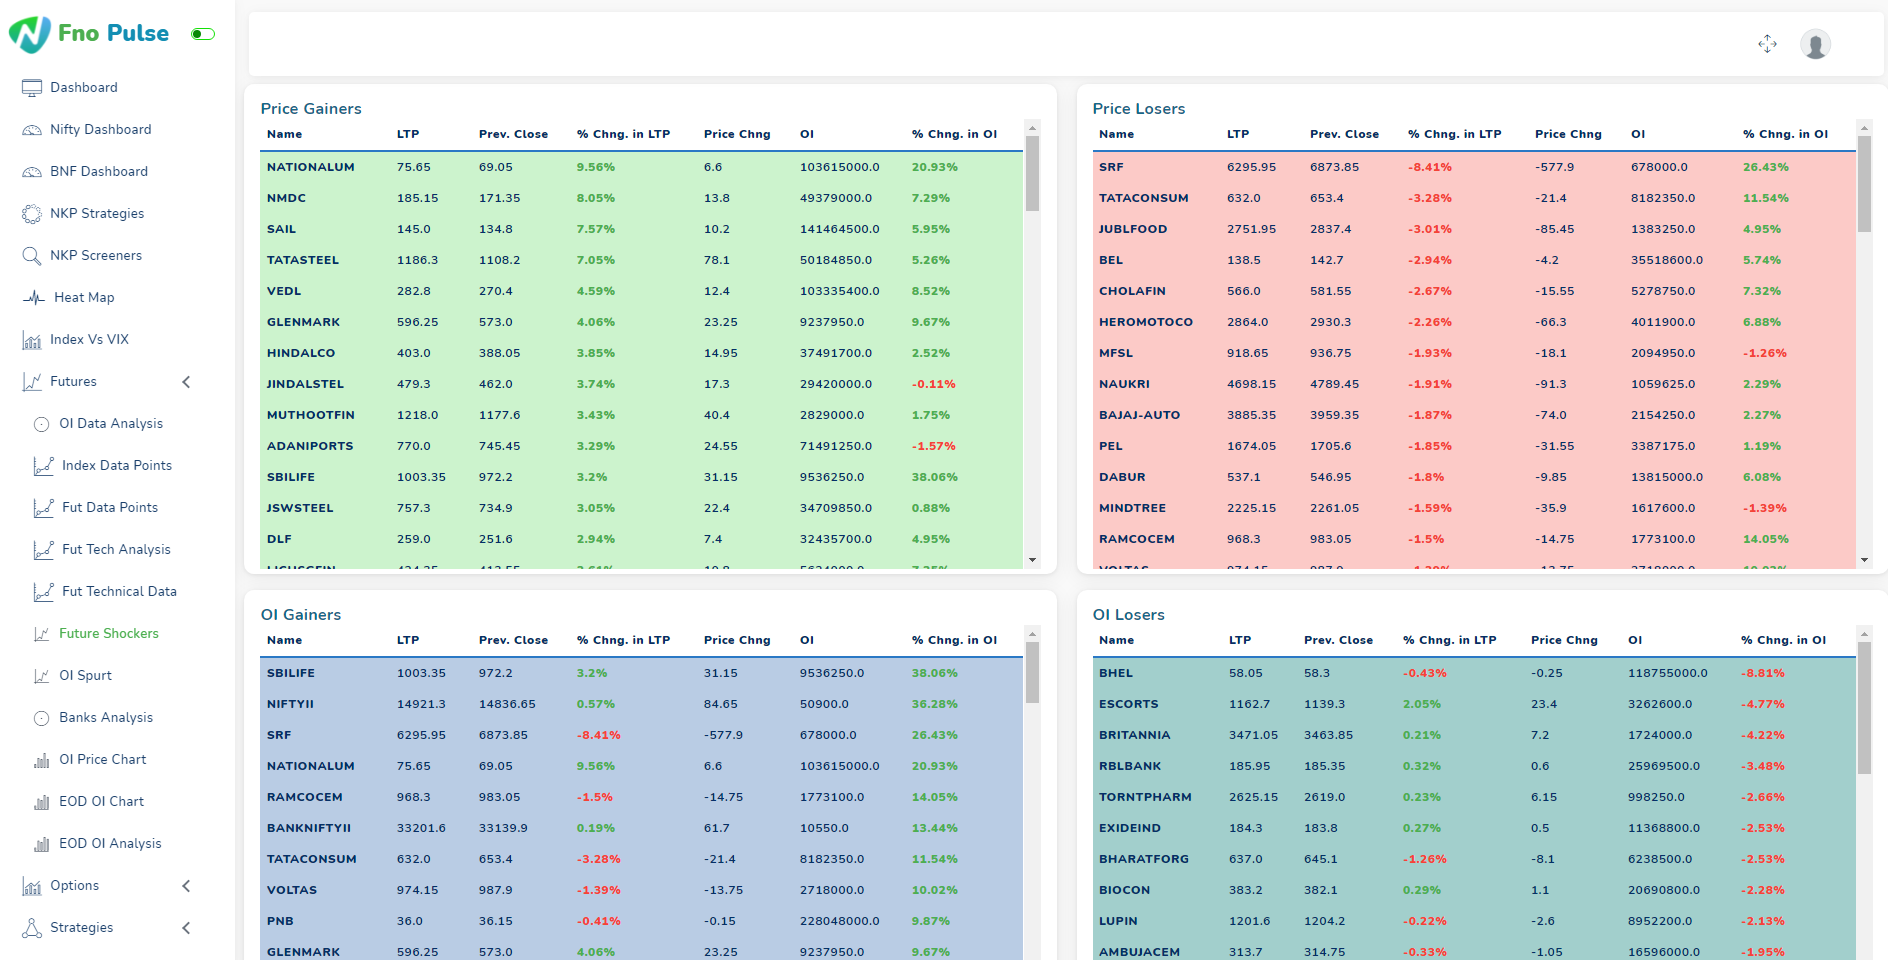
Task: Click the Fno Pulse logo icon
Action: pos(30,34)
